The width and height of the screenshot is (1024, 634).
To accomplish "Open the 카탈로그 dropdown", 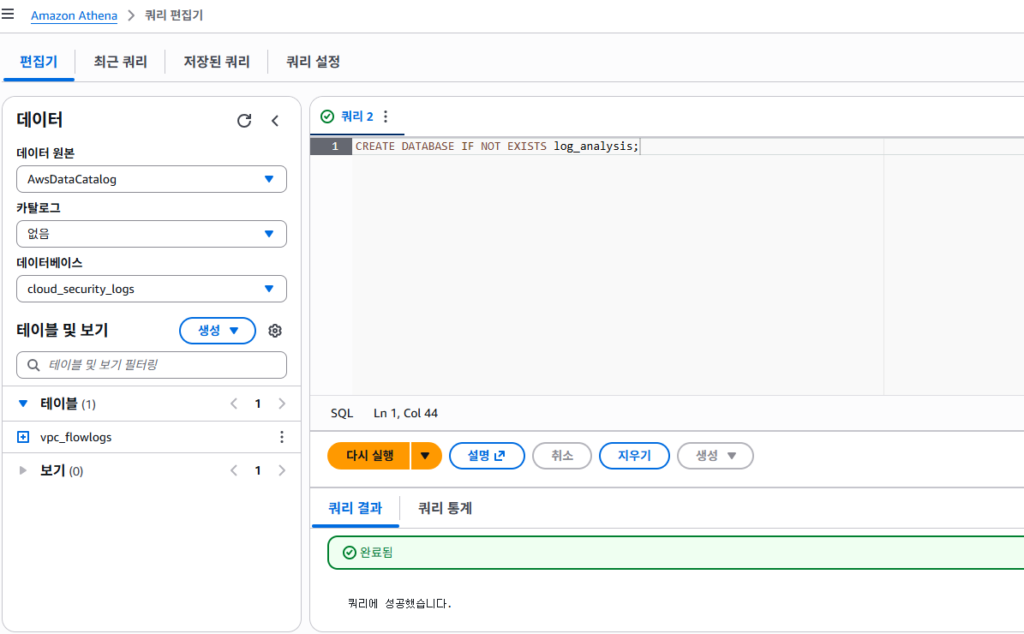I will tap(151, 234).
